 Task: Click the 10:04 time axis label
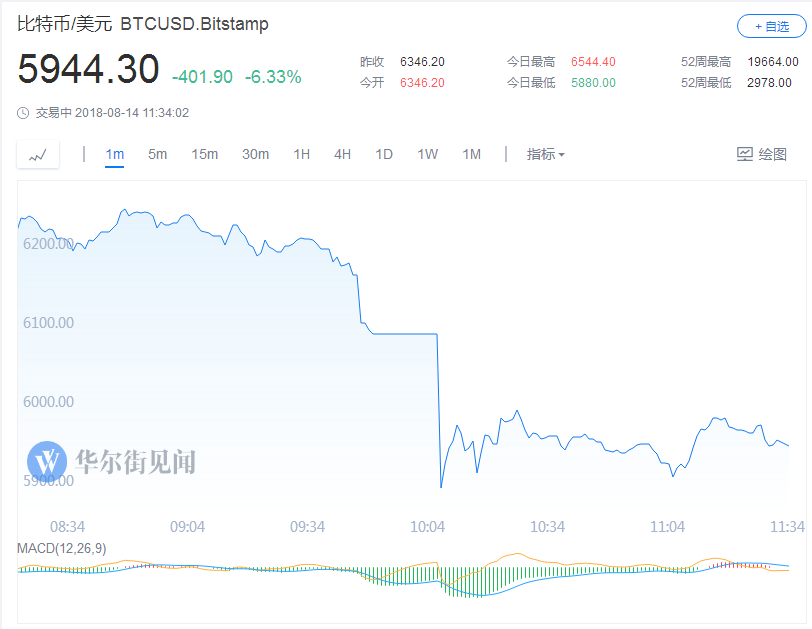click(x=427, y=527)
